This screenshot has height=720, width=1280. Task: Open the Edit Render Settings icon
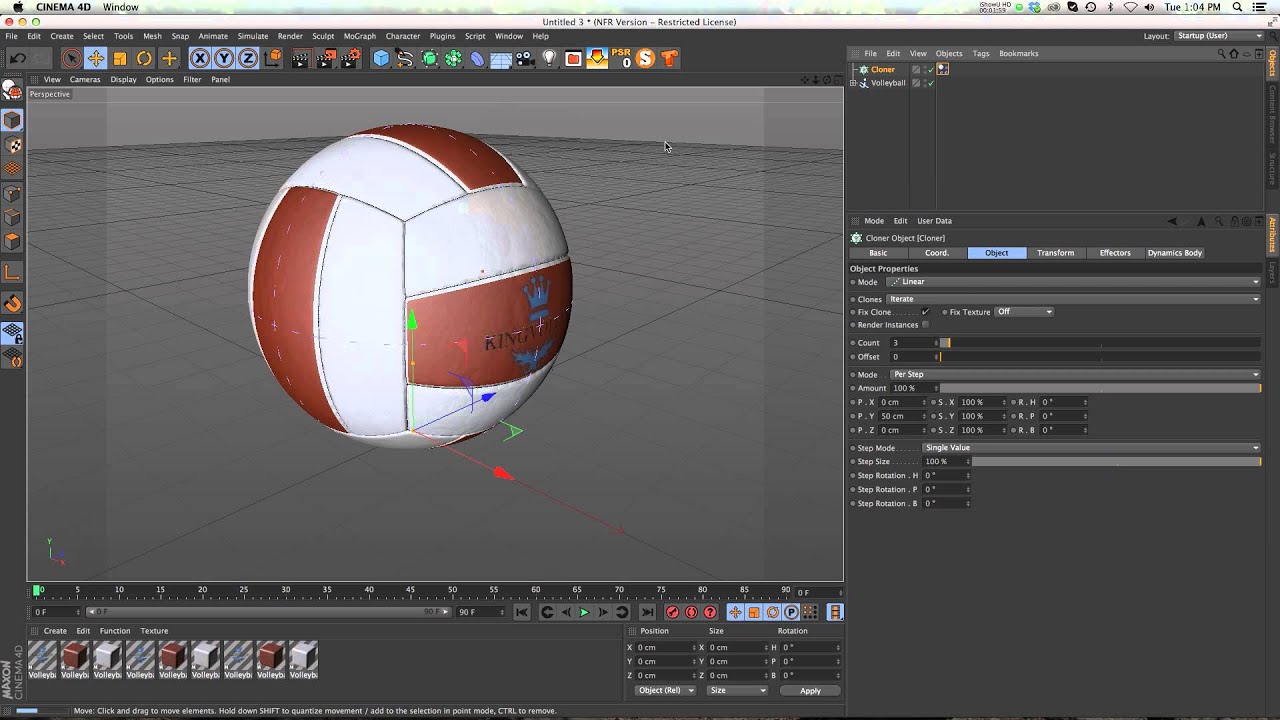[x=350, y=59]
